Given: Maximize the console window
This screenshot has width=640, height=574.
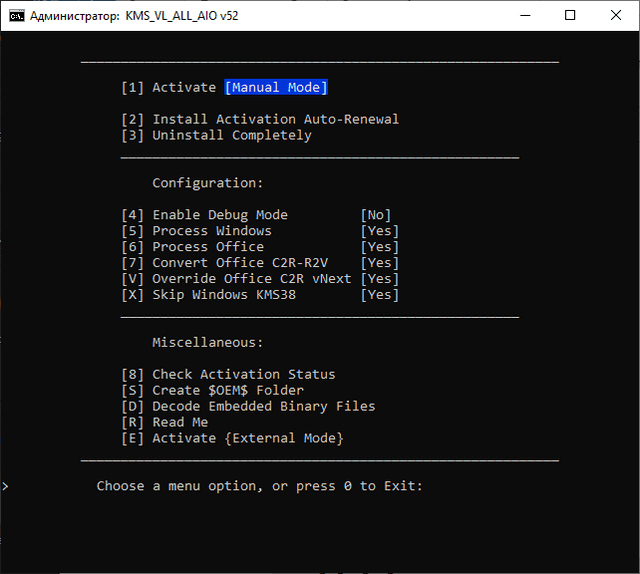Looking at the screenshot, I should click(570, 16).
